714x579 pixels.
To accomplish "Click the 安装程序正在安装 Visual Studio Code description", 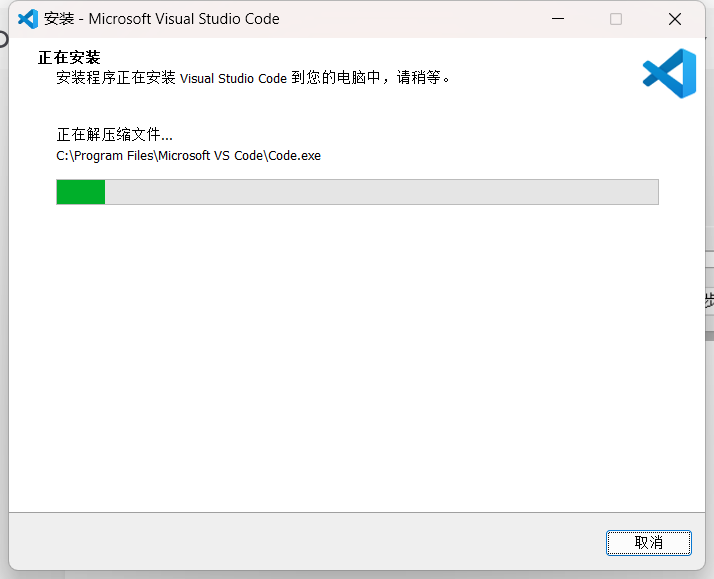I will [253, 77].
